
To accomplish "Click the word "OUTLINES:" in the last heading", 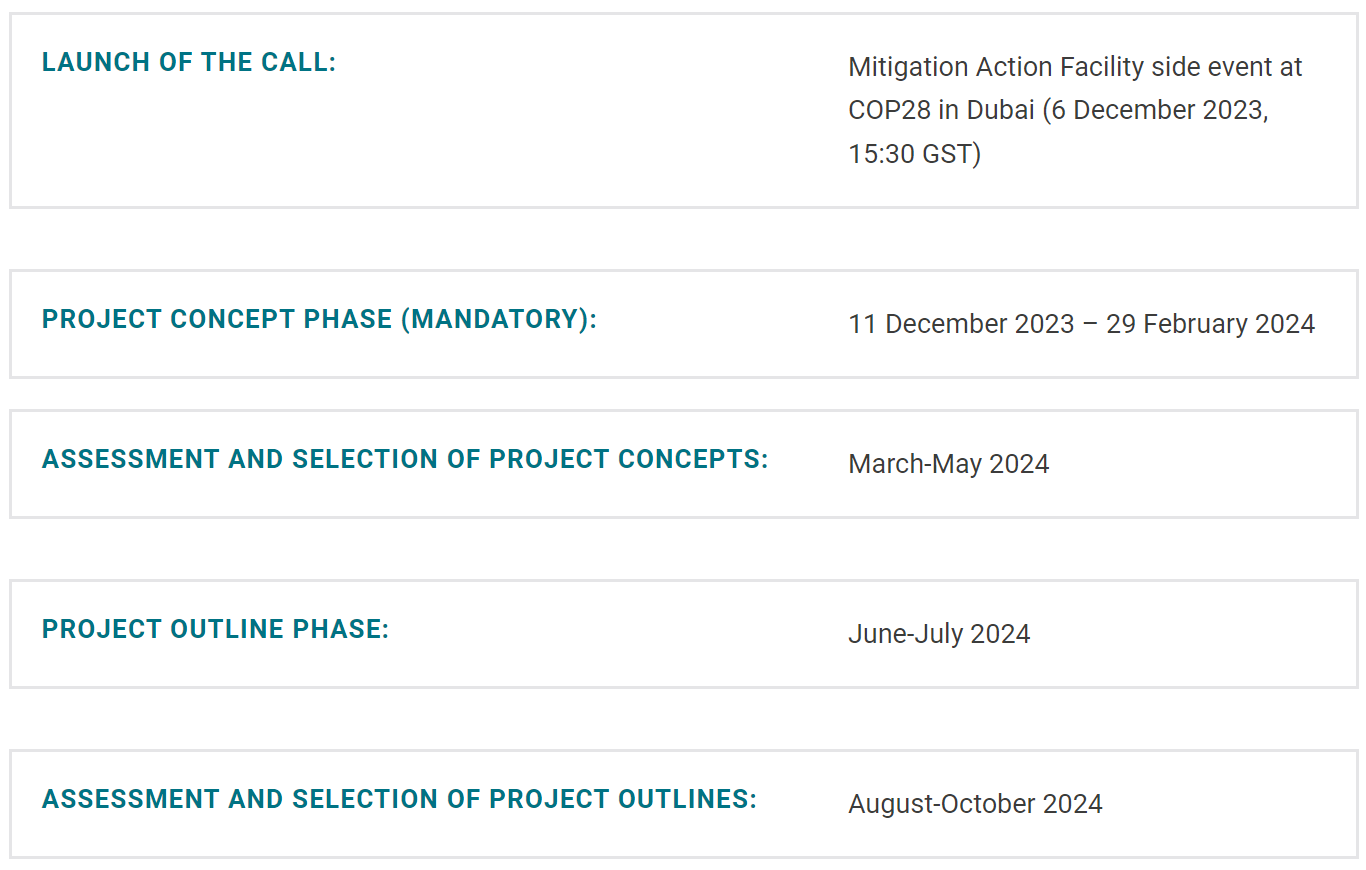I will click(687, 799).
